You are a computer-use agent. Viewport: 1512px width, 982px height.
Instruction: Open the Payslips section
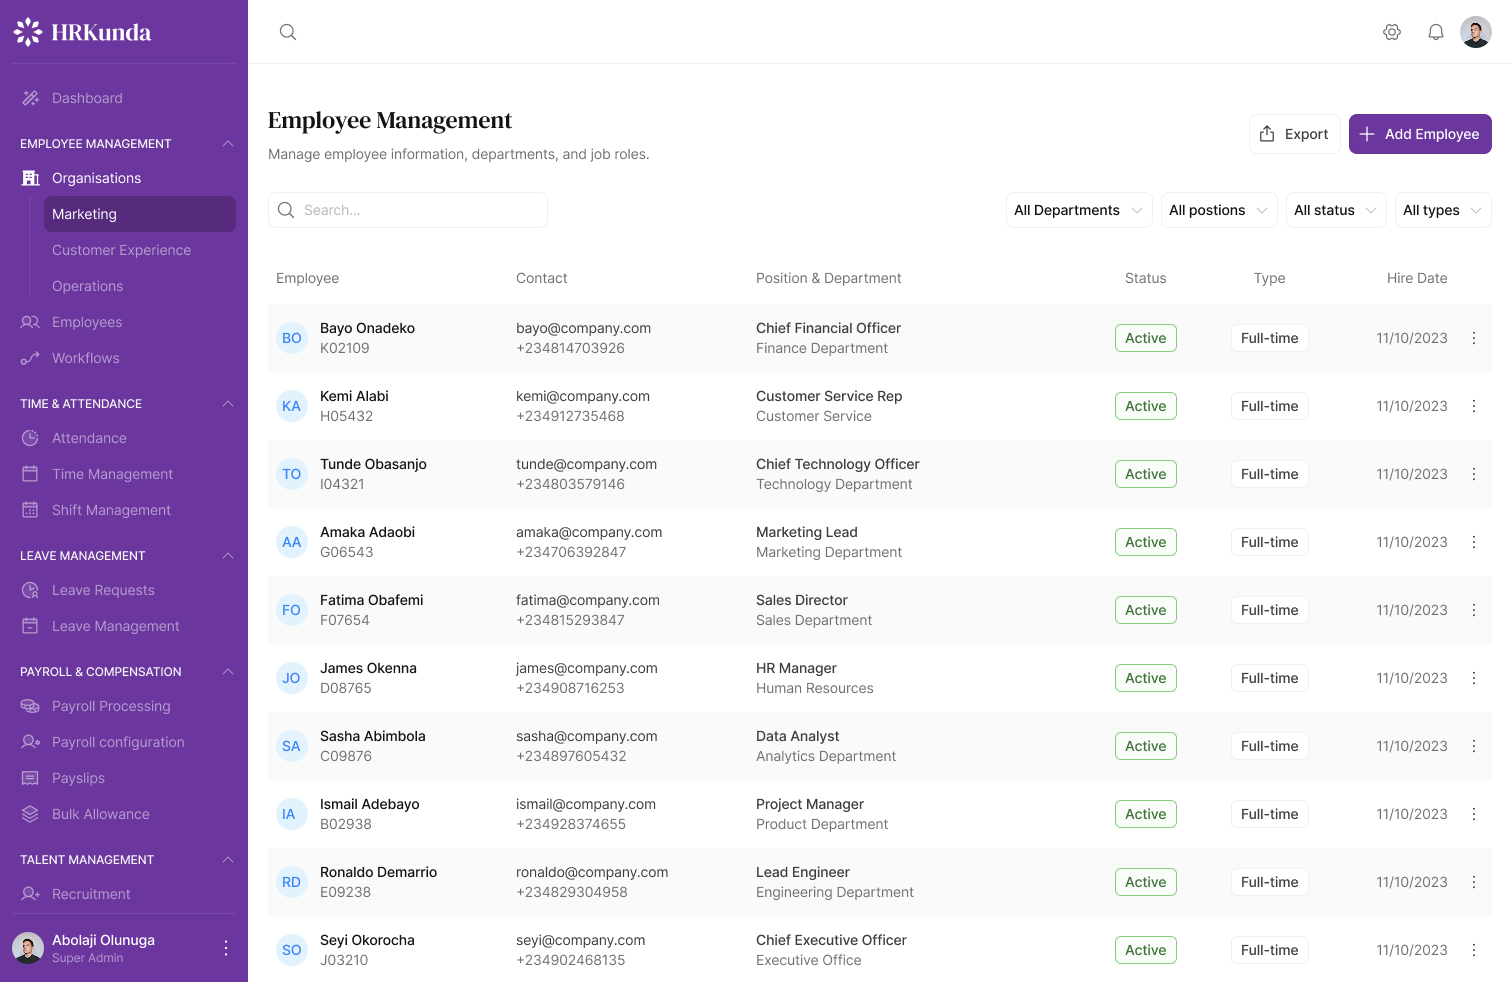click(x=80, y=778)
